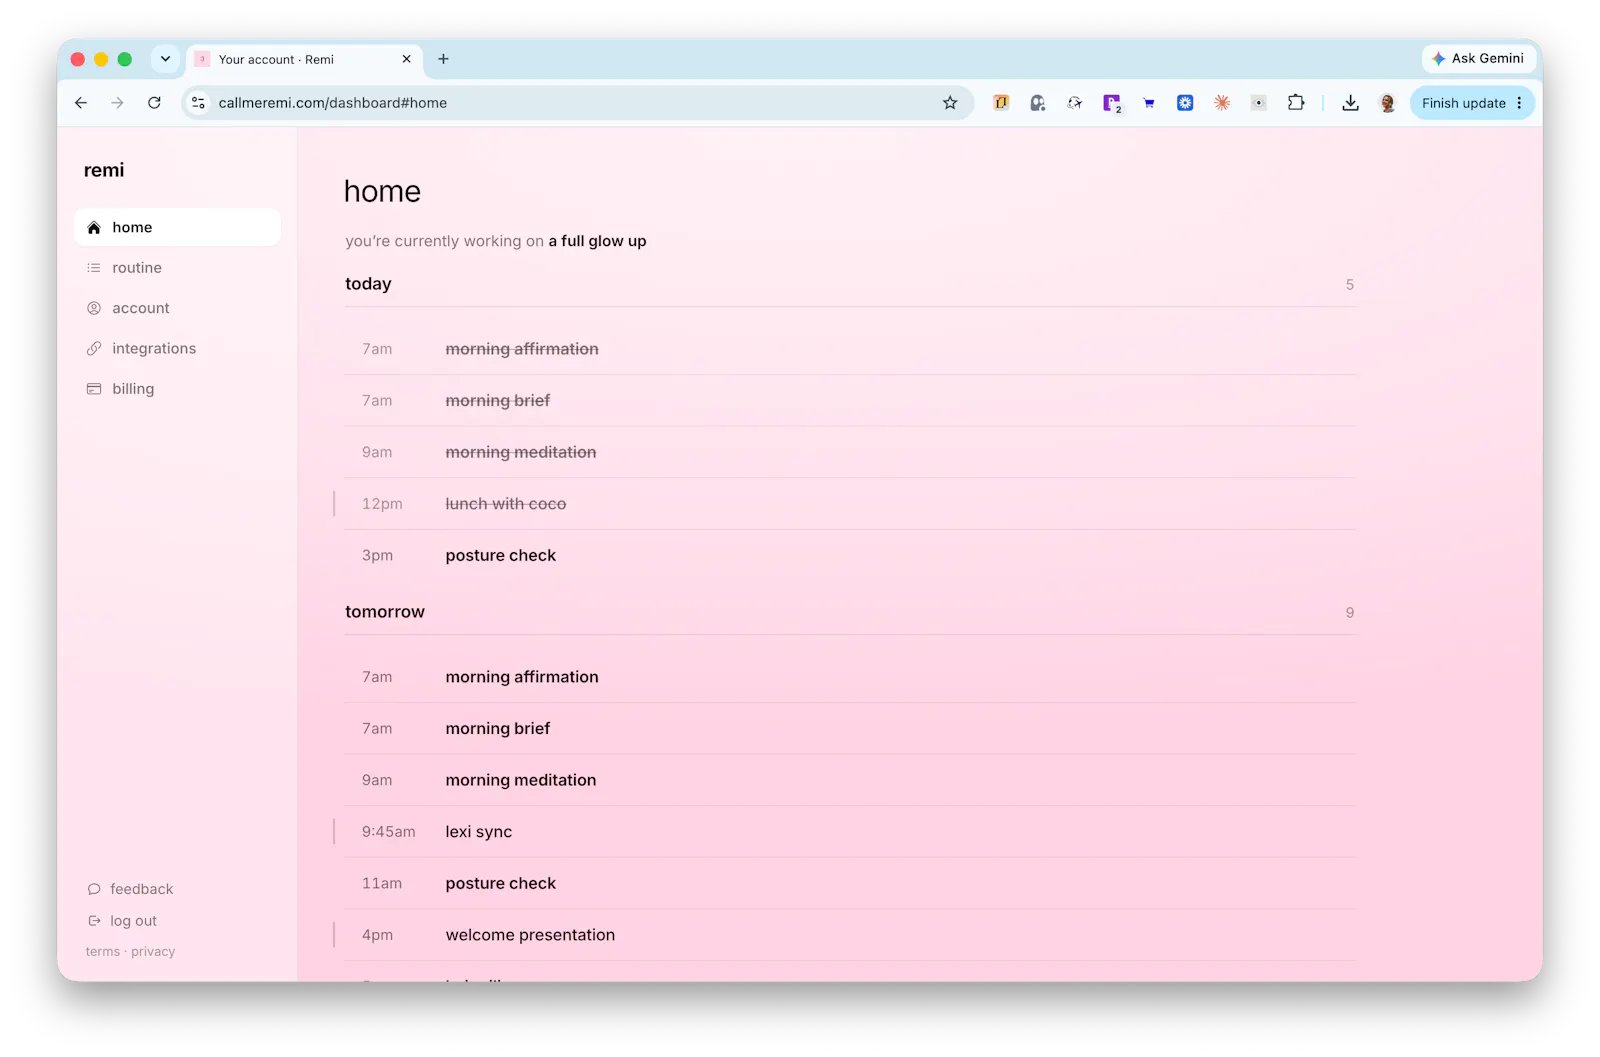
Task: Click the orange starburst extension icon
Action: [x=1222, y=103]
